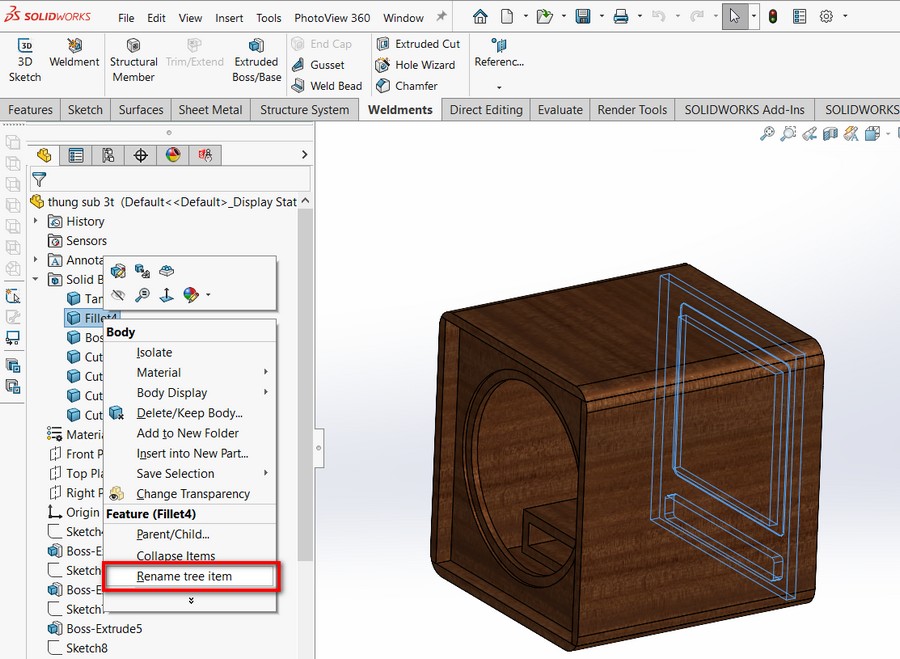This screenshot has height=659, width=900.
Task: Expand the History folder
Action: (x=36, y=221)
